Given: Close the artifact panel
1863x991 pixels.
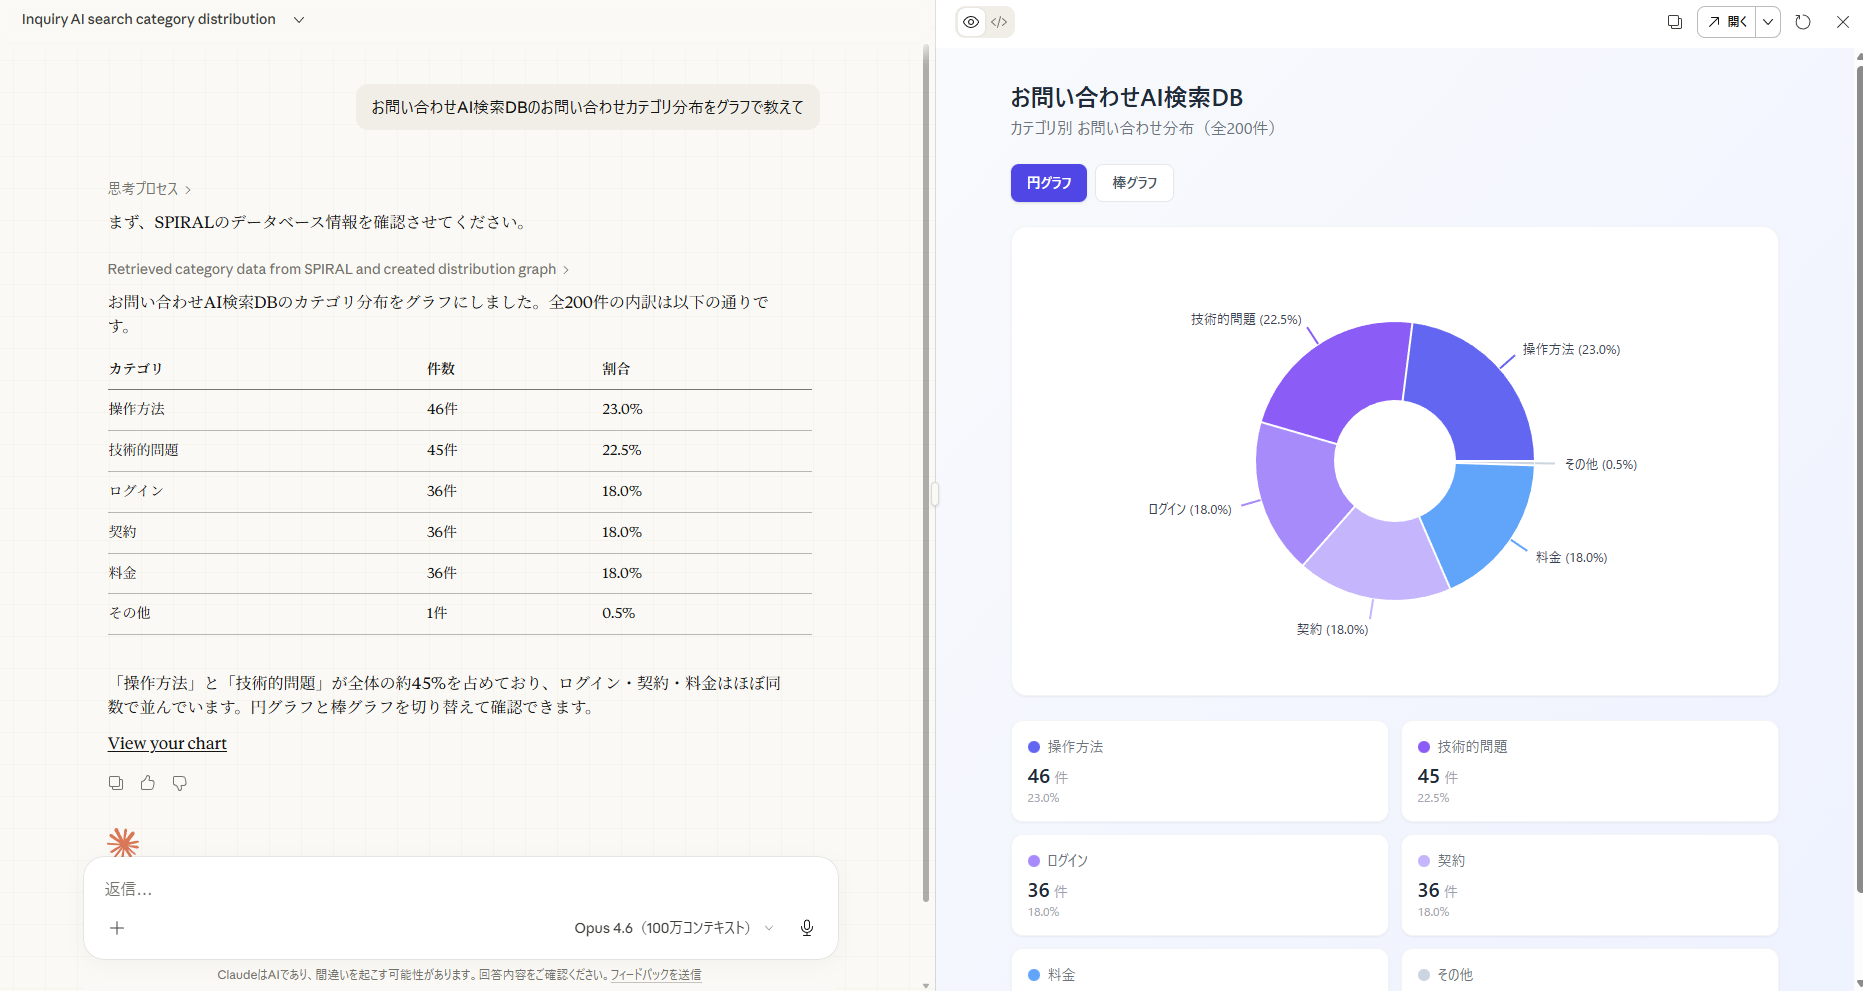Looking at the screenshot, I should coord(1843,22).
